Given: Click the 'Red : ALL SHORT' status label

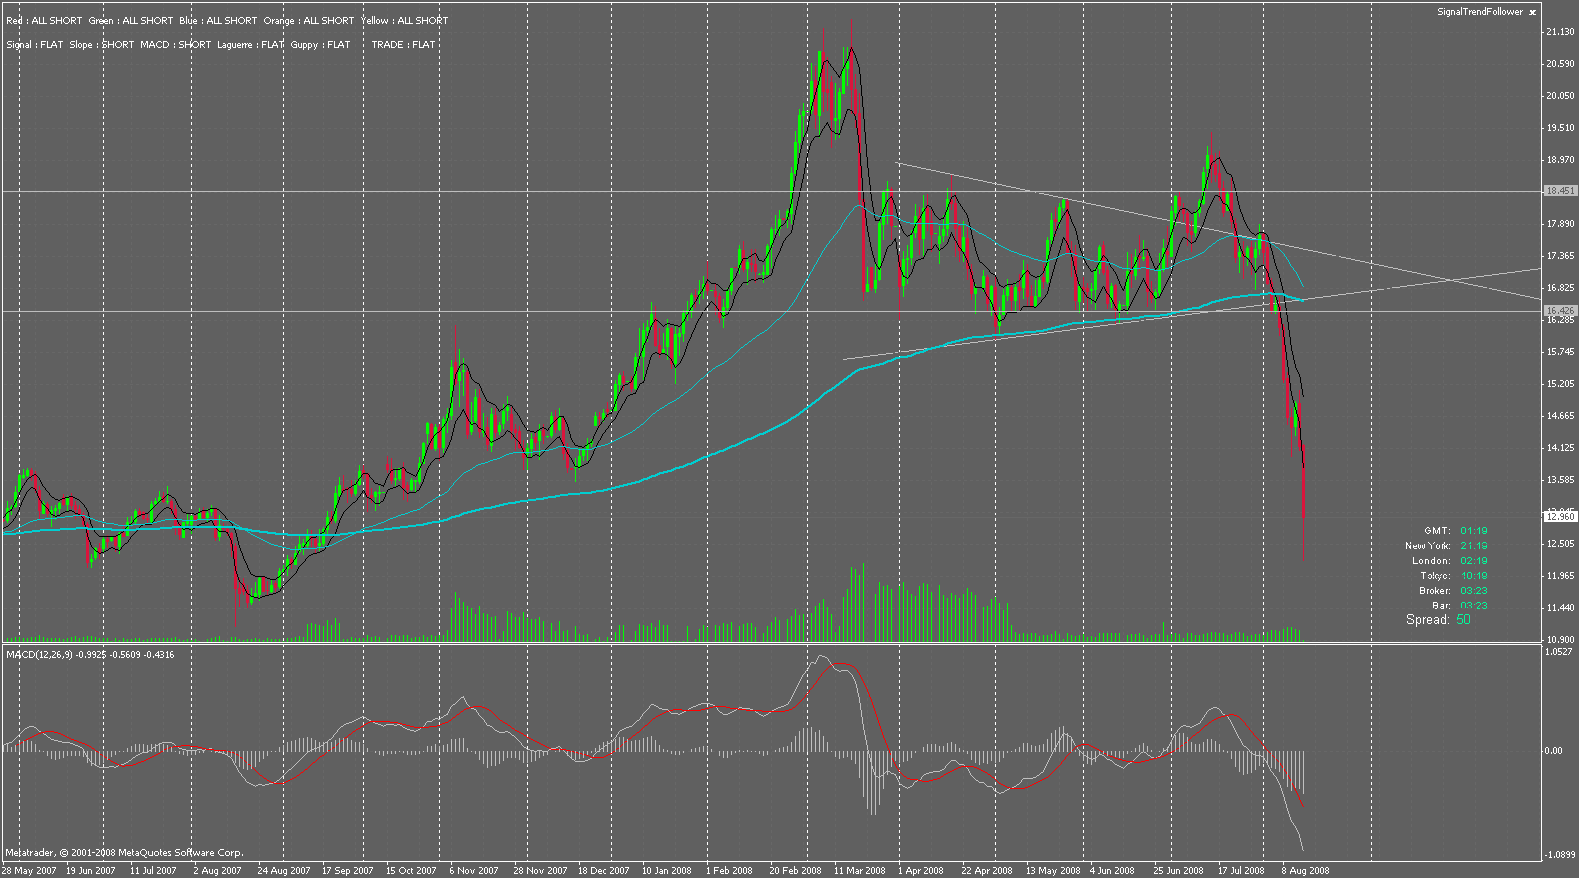Looking at the screenshot, I should pos(44,21).
